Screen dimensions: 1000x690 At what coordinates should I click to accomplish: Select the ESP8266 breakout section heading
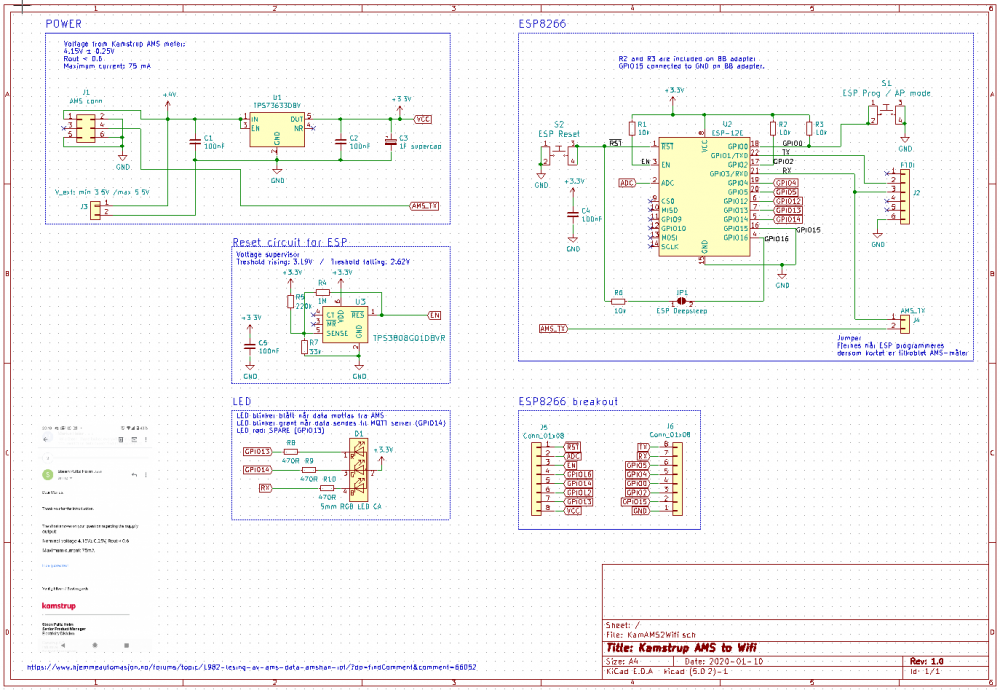[x=568, y=401]
